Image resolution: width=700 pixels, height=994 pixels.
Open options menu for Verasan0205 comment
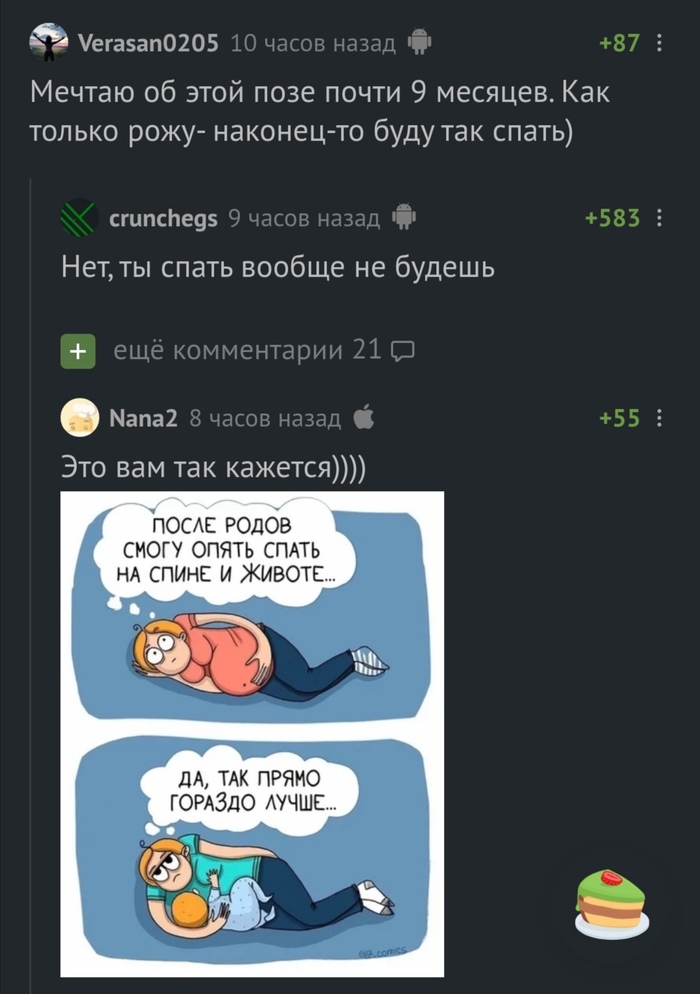pyautogui.click(x=659, y=42)
